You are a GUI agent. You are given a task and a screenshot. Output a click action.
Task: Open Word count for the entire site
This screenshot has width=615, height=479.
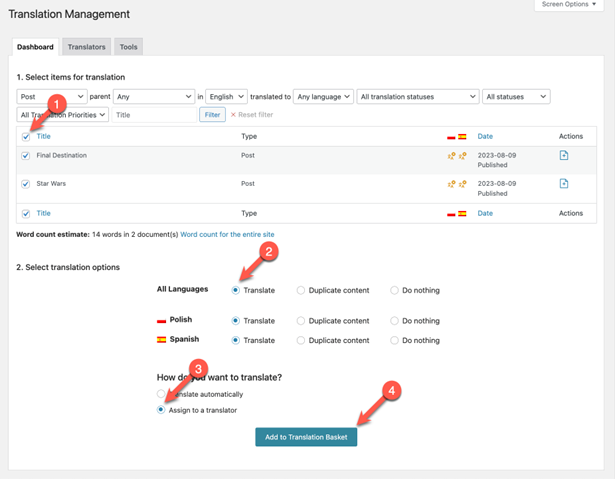click(227, 234)
